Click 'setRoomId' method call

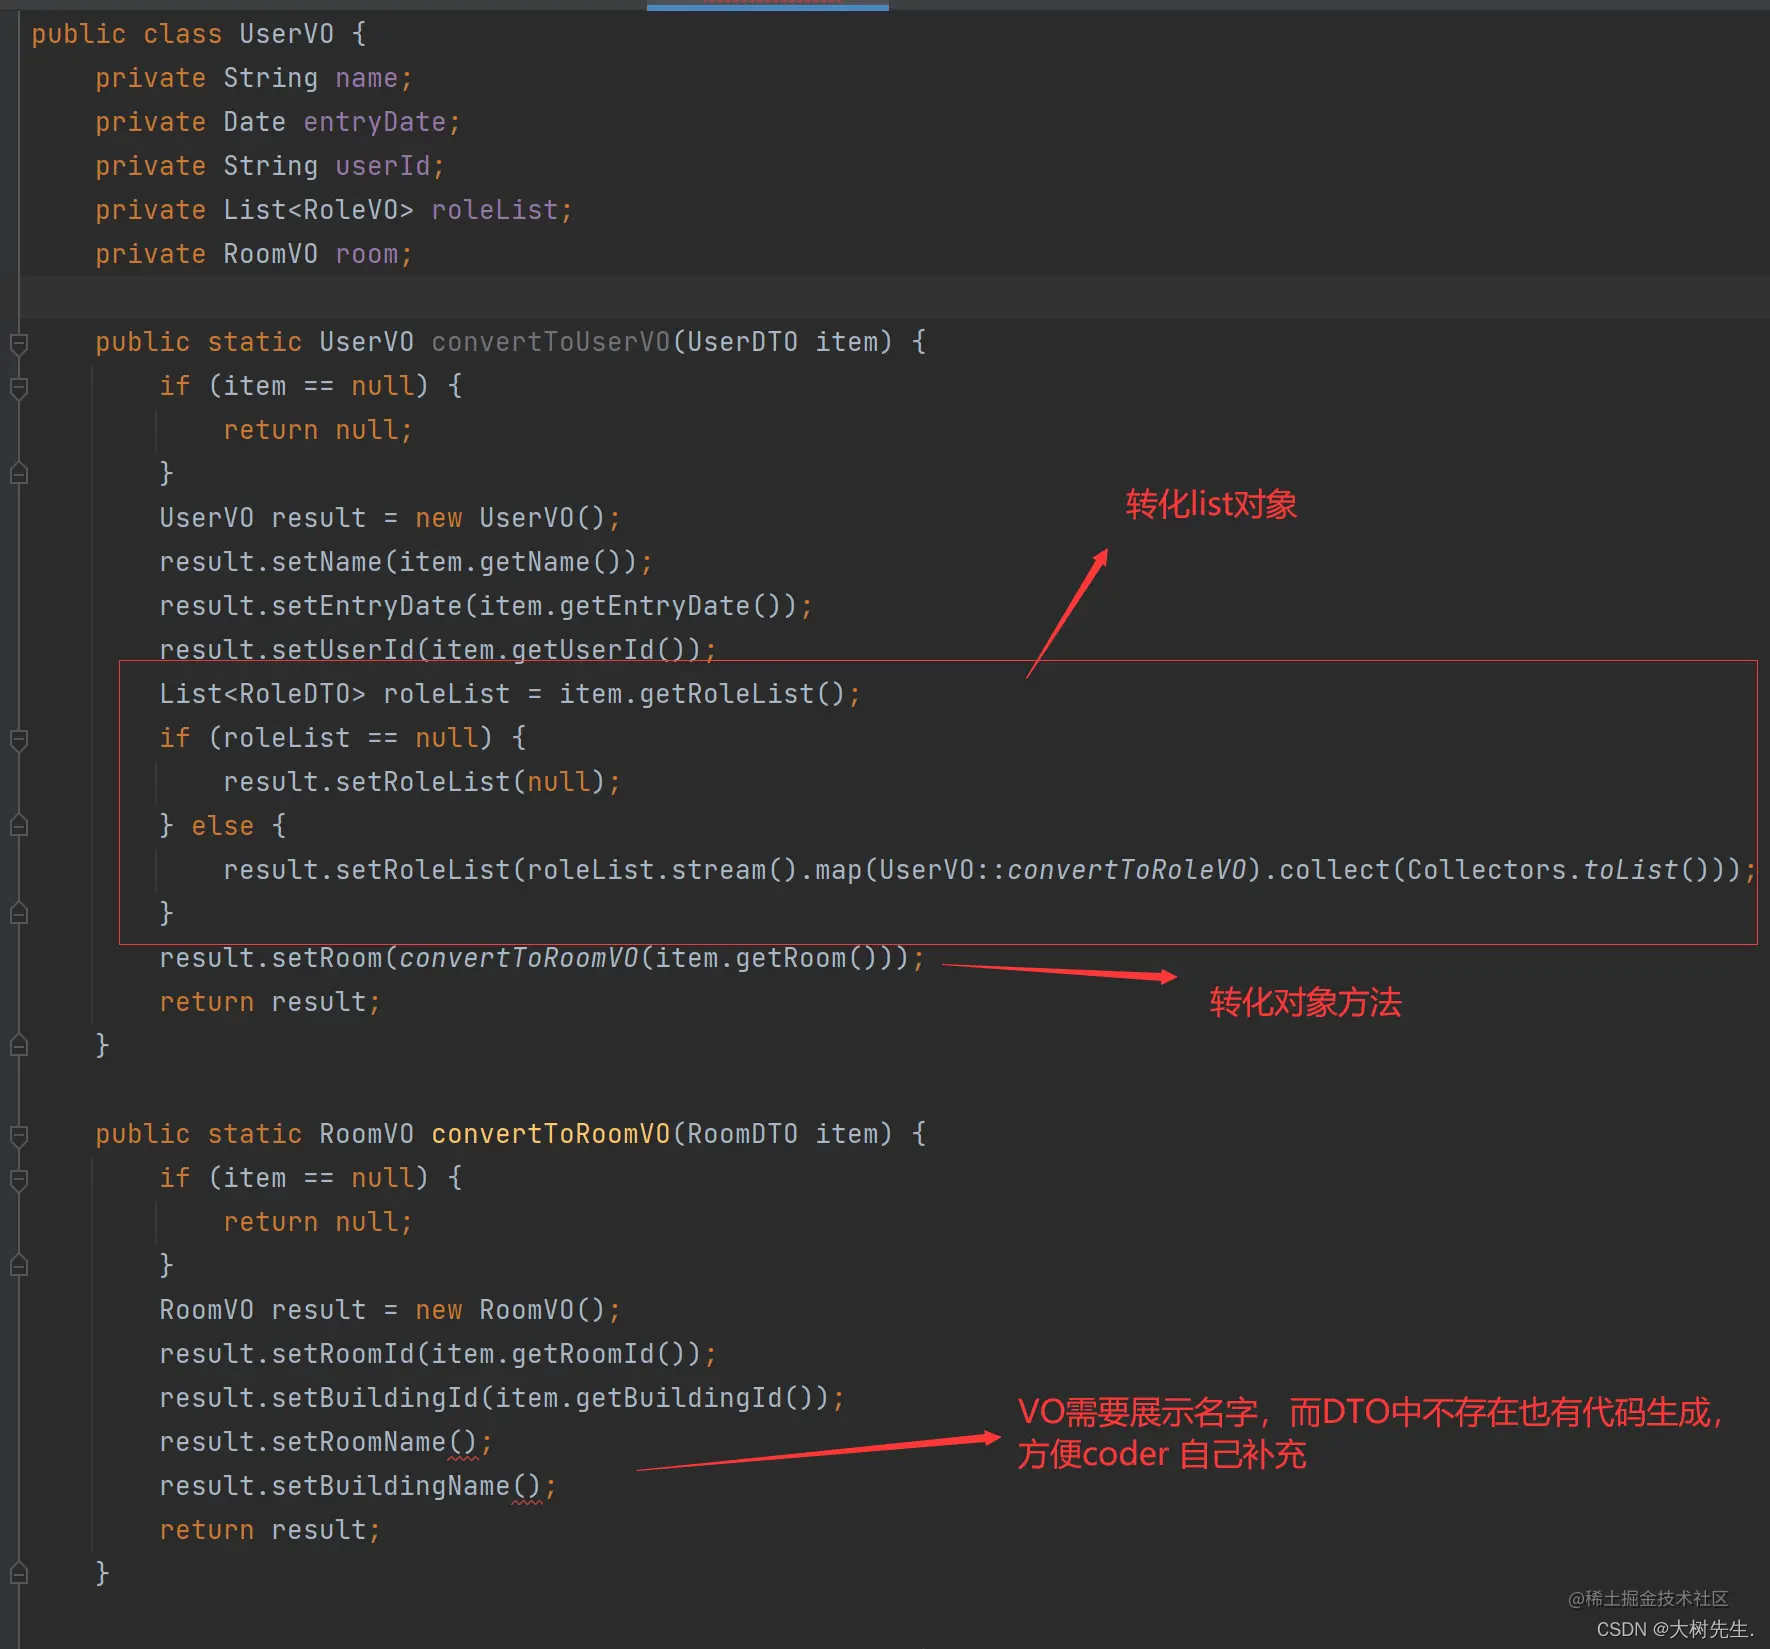[342, 1354]
